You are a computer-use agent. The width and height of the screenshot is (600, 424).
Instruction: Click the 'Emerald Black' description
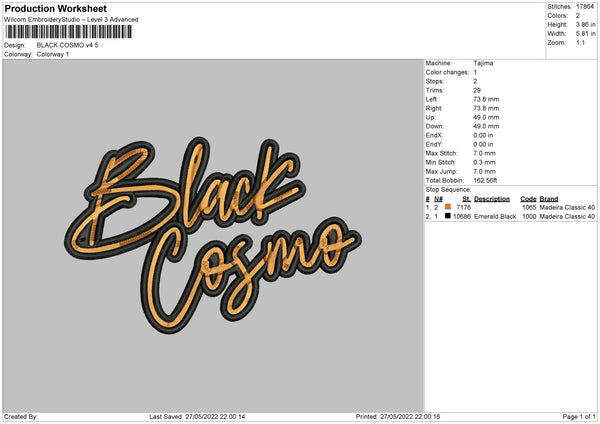[x=495, y=217]
